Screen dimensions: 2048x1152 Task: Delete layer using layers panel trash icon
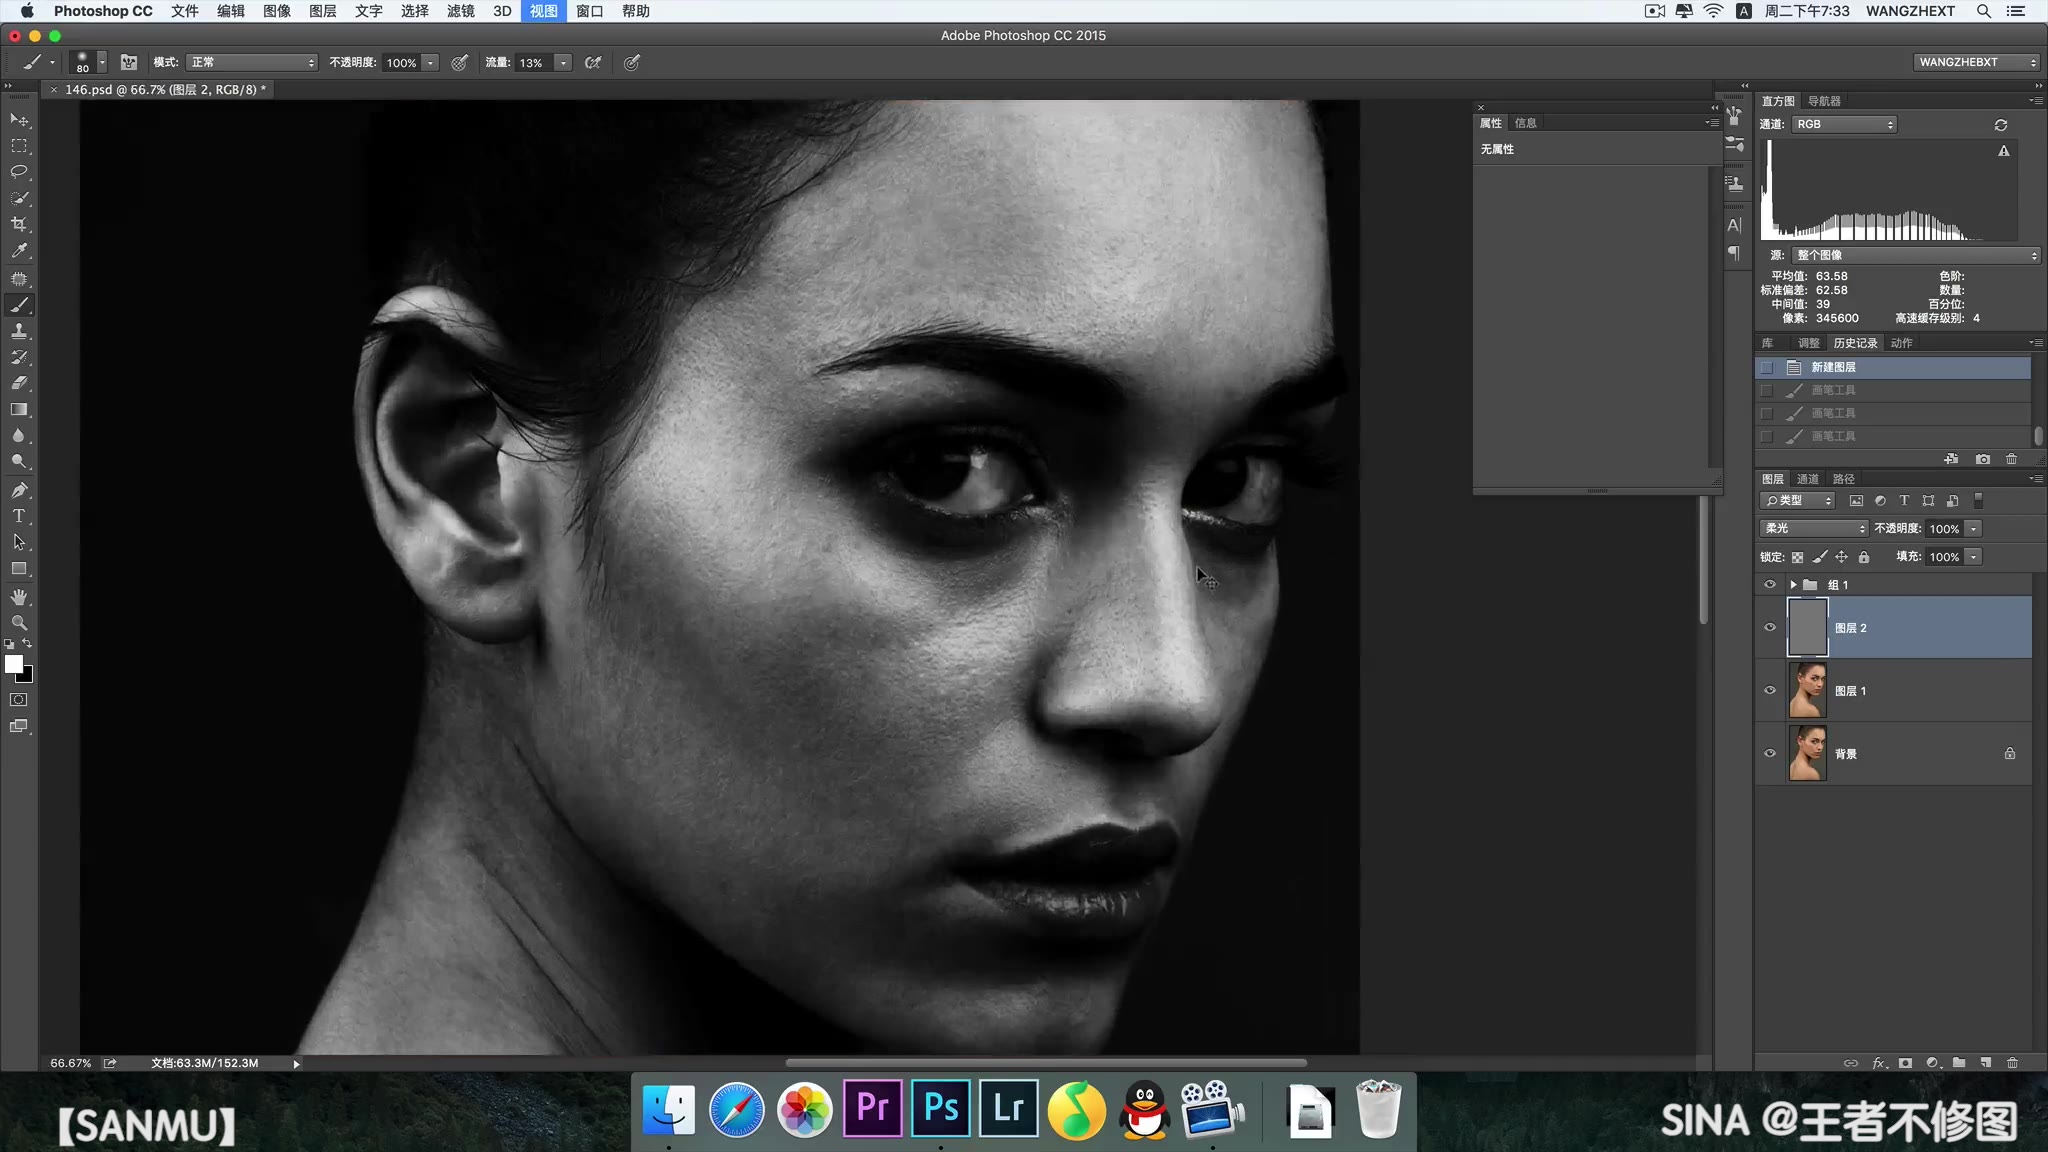2013,1063
